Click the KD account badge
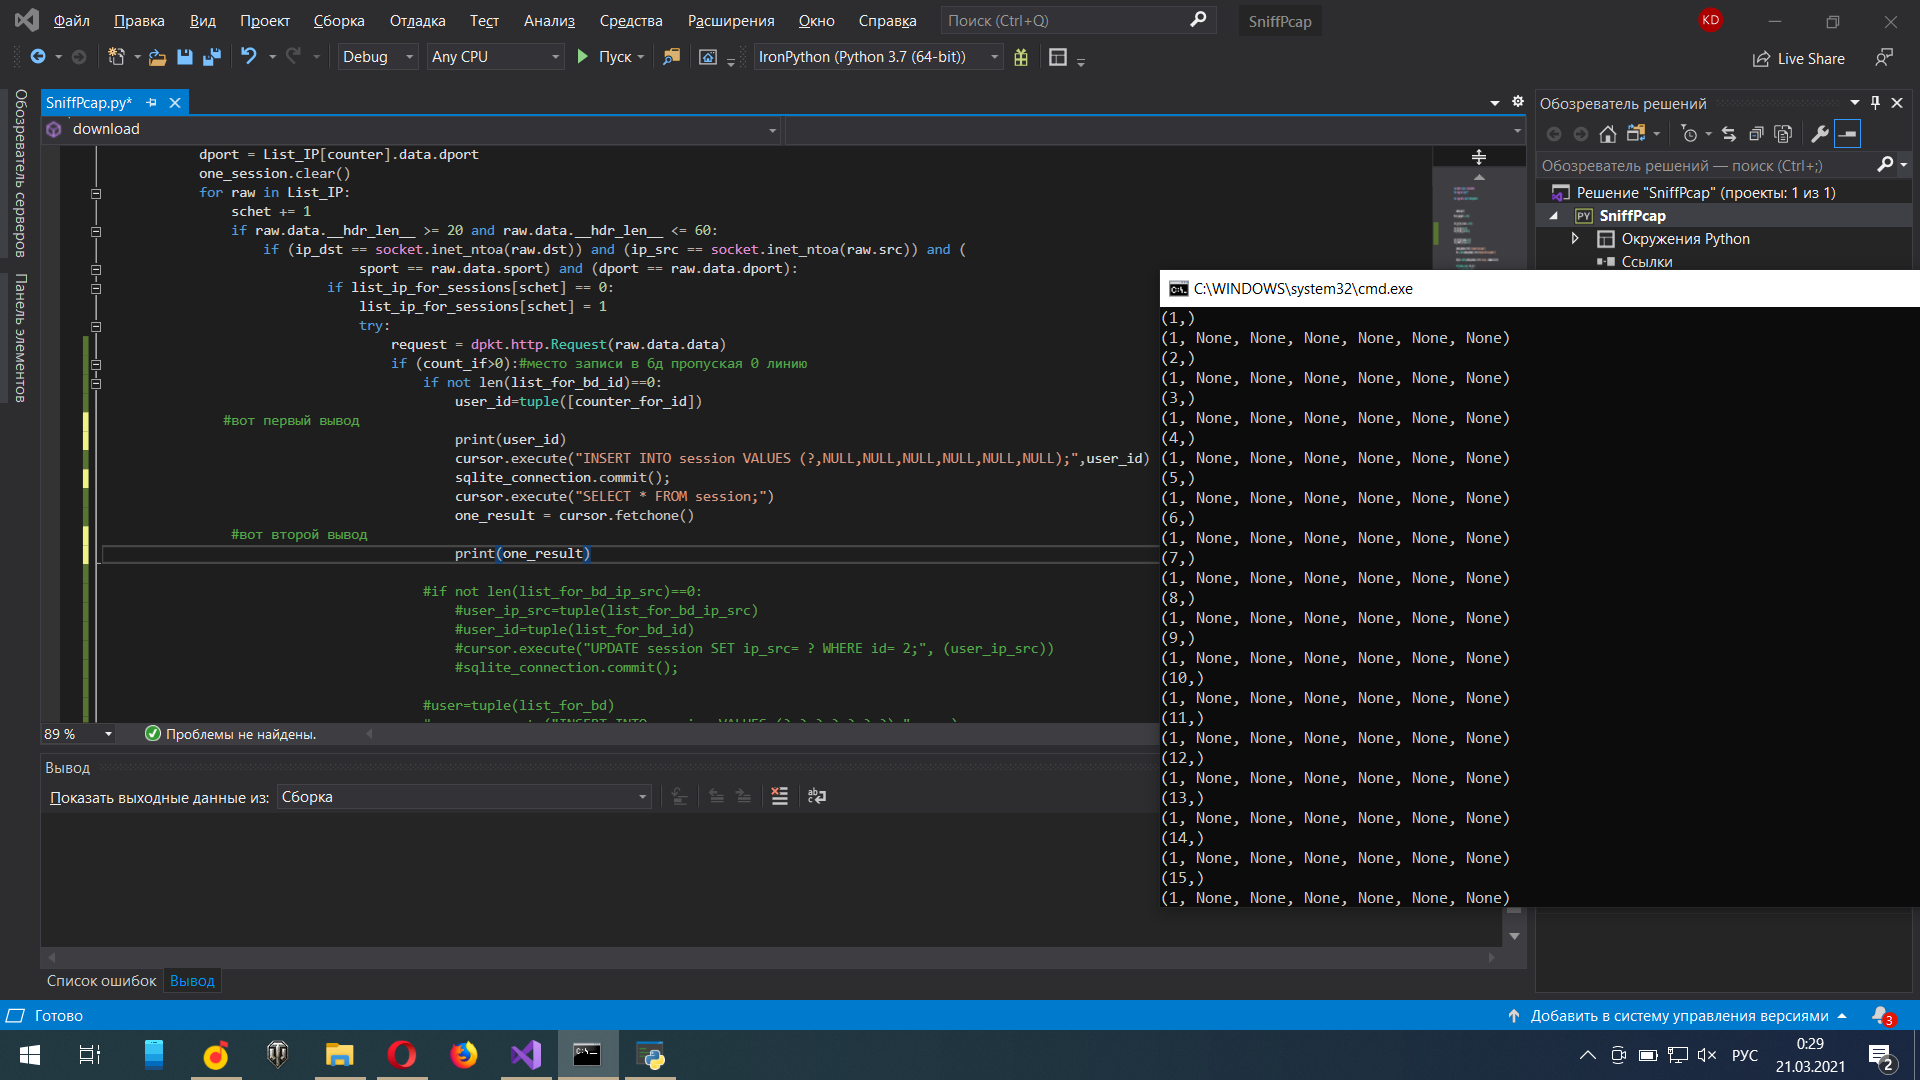The image size is (1920, 1080). coord(1711,20)
